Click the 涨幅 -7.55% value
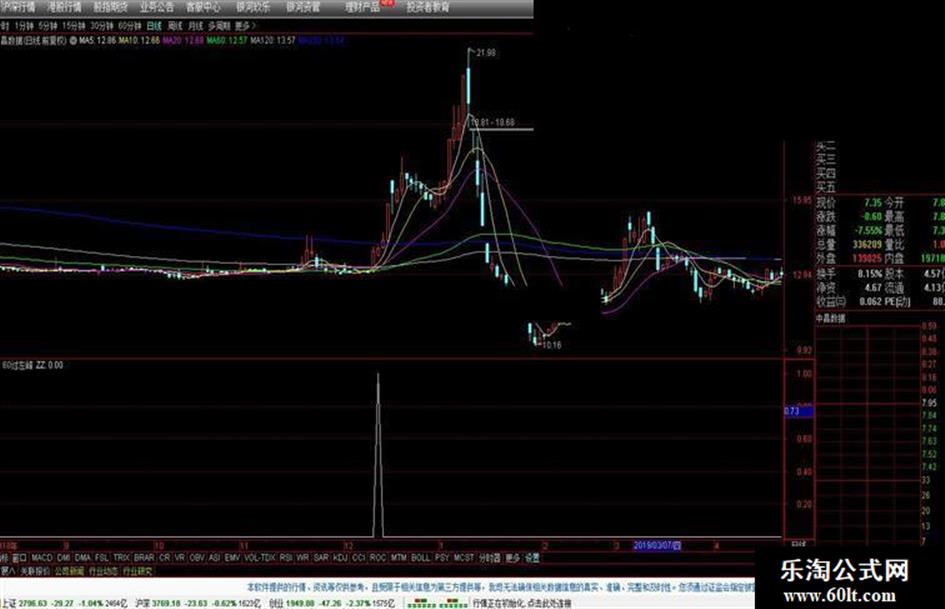 (x=868, y=230)
